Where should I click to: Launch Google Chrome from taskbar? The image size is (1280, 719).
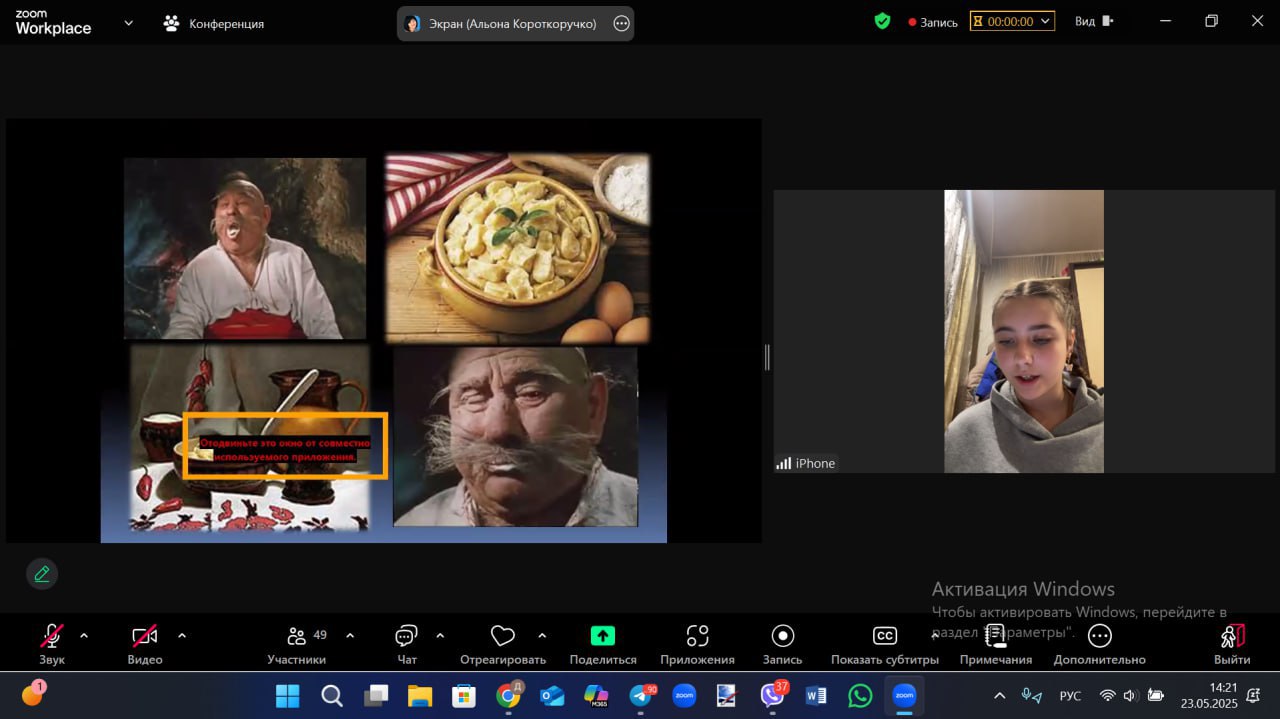(x=508, y=695)
